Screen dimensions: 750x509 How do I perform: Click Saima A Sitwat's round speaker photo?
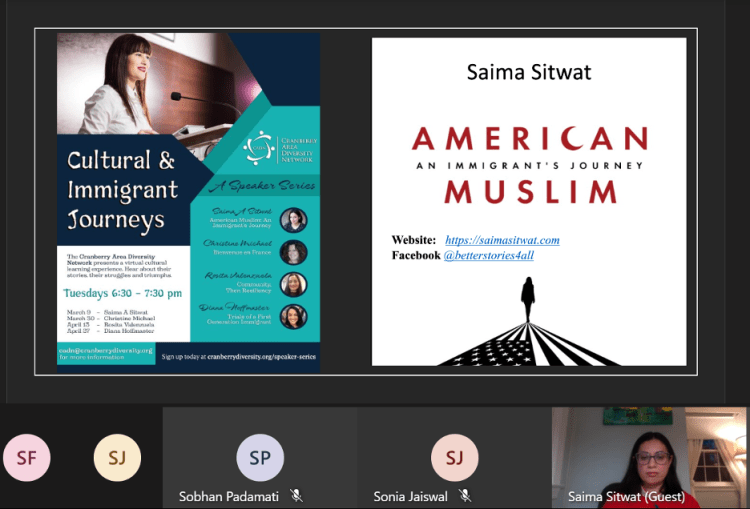tap(293, 220)
